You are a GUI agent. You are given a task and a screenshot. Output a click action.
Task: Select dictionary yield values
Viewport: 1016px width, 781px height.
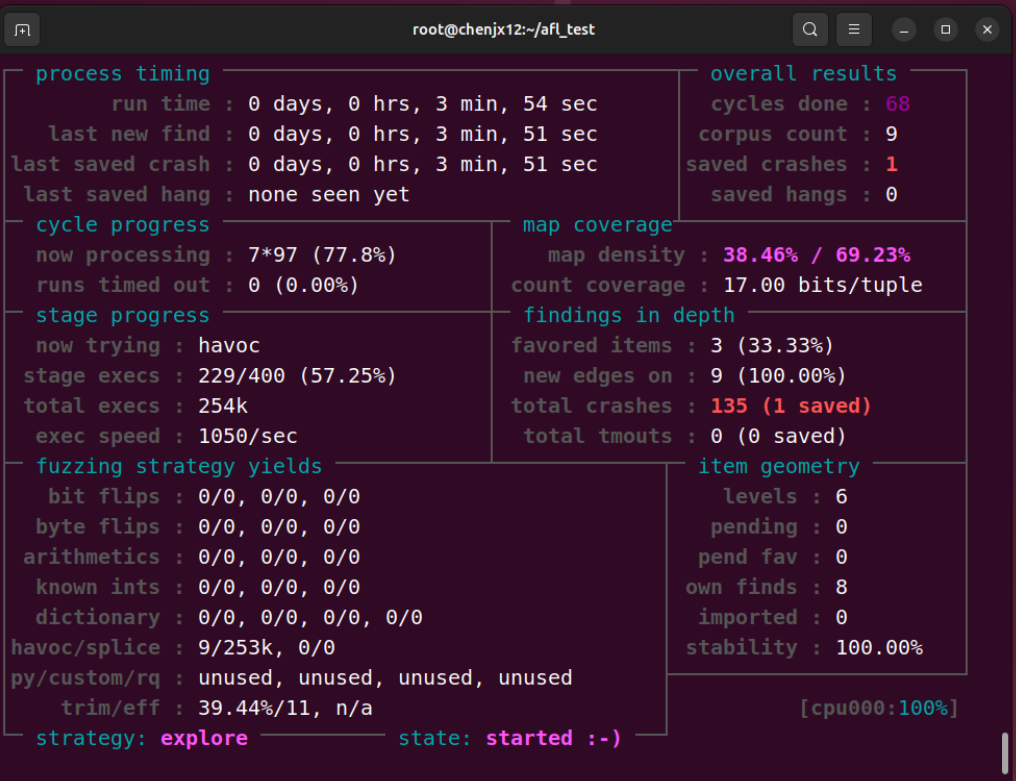[x=310, y=617]
